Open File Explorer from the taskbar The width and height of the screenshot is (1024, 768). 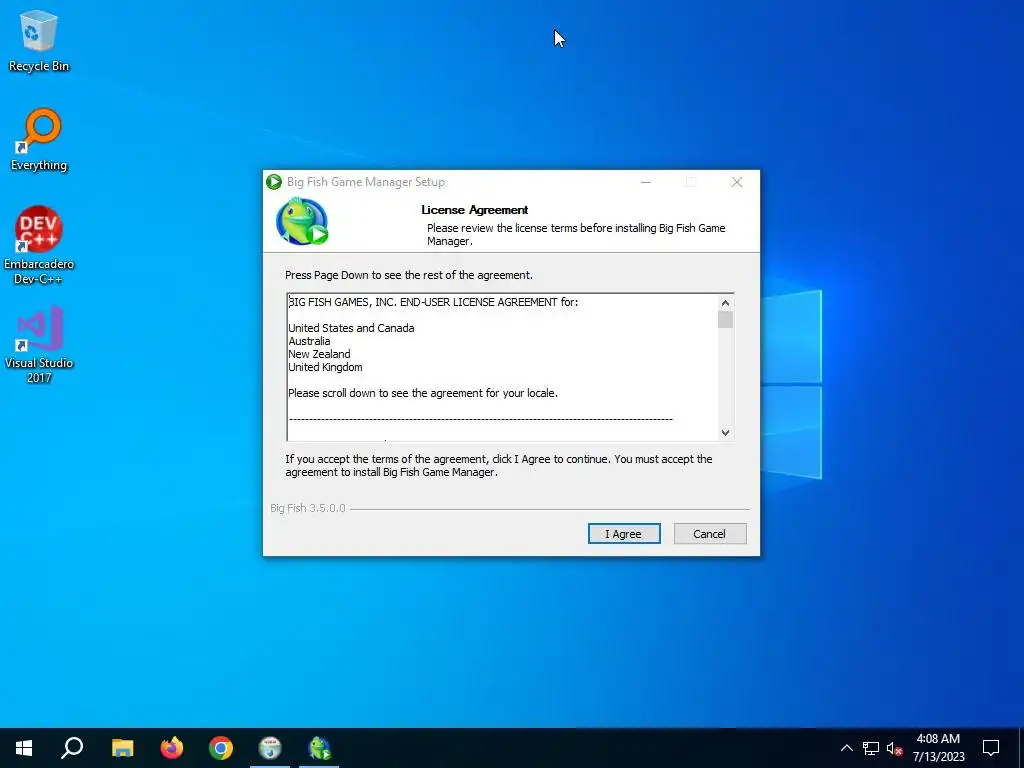pyautogui.click(x=122, y=748)
